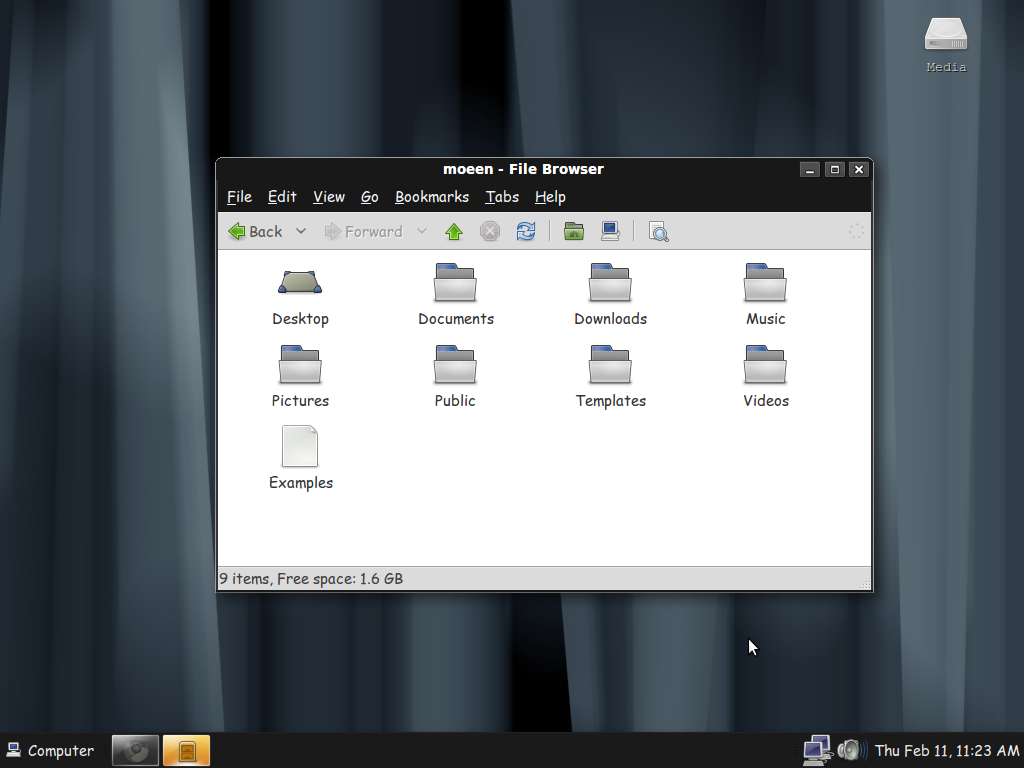Select the Public folder icon
Screen dimensions: 1024x768
[455, 364]
